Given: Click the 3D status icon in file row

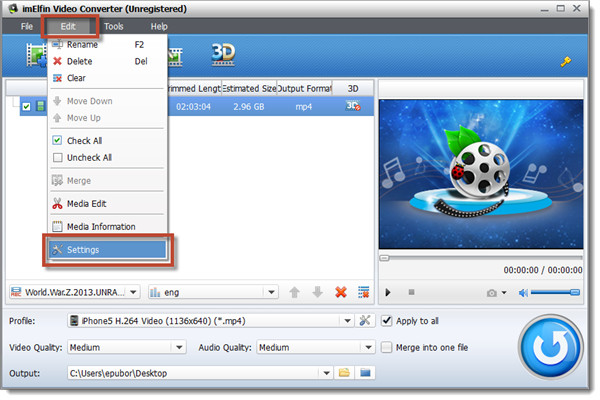Looking at the screenshot, I should tap(352, 106).
